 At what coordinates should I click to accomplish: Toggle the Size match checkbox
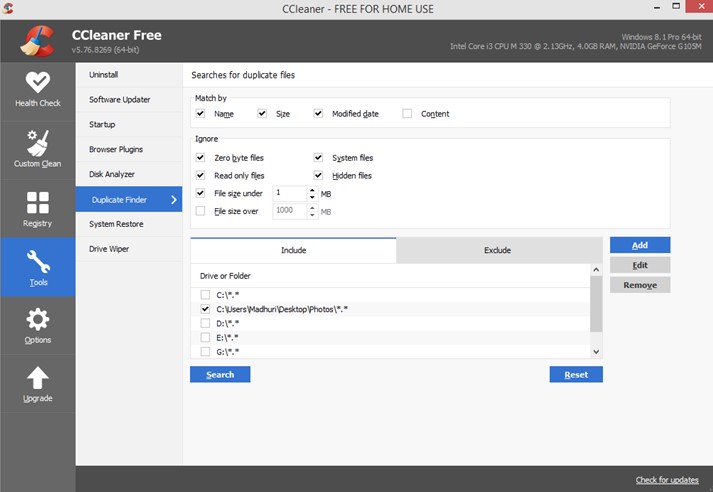point(262,114)
